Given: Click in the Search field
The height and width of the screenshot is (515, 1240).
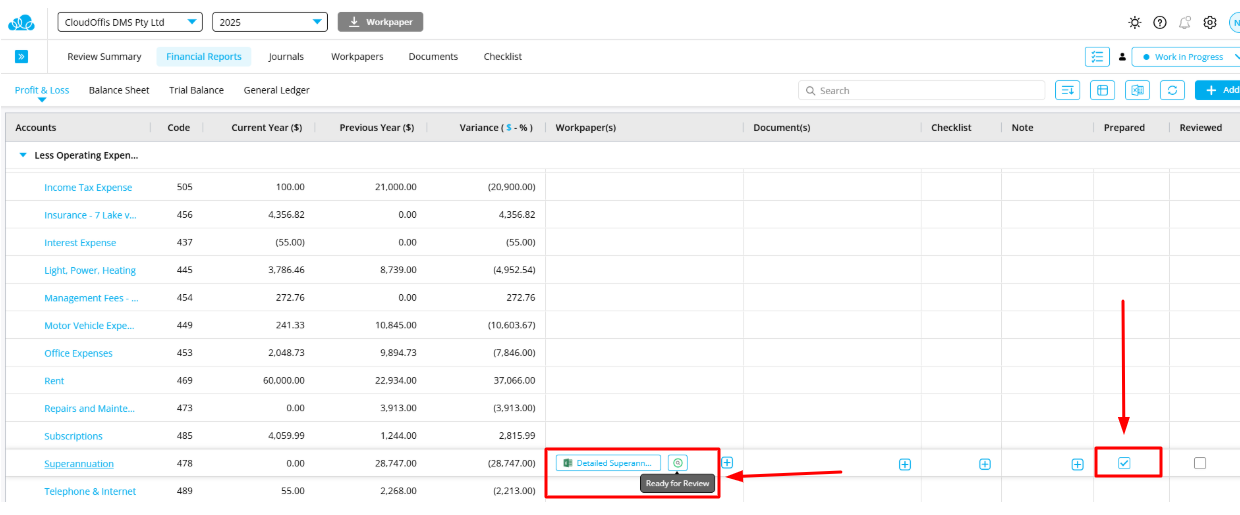Looking at the screenshot, I should [920, 90].
